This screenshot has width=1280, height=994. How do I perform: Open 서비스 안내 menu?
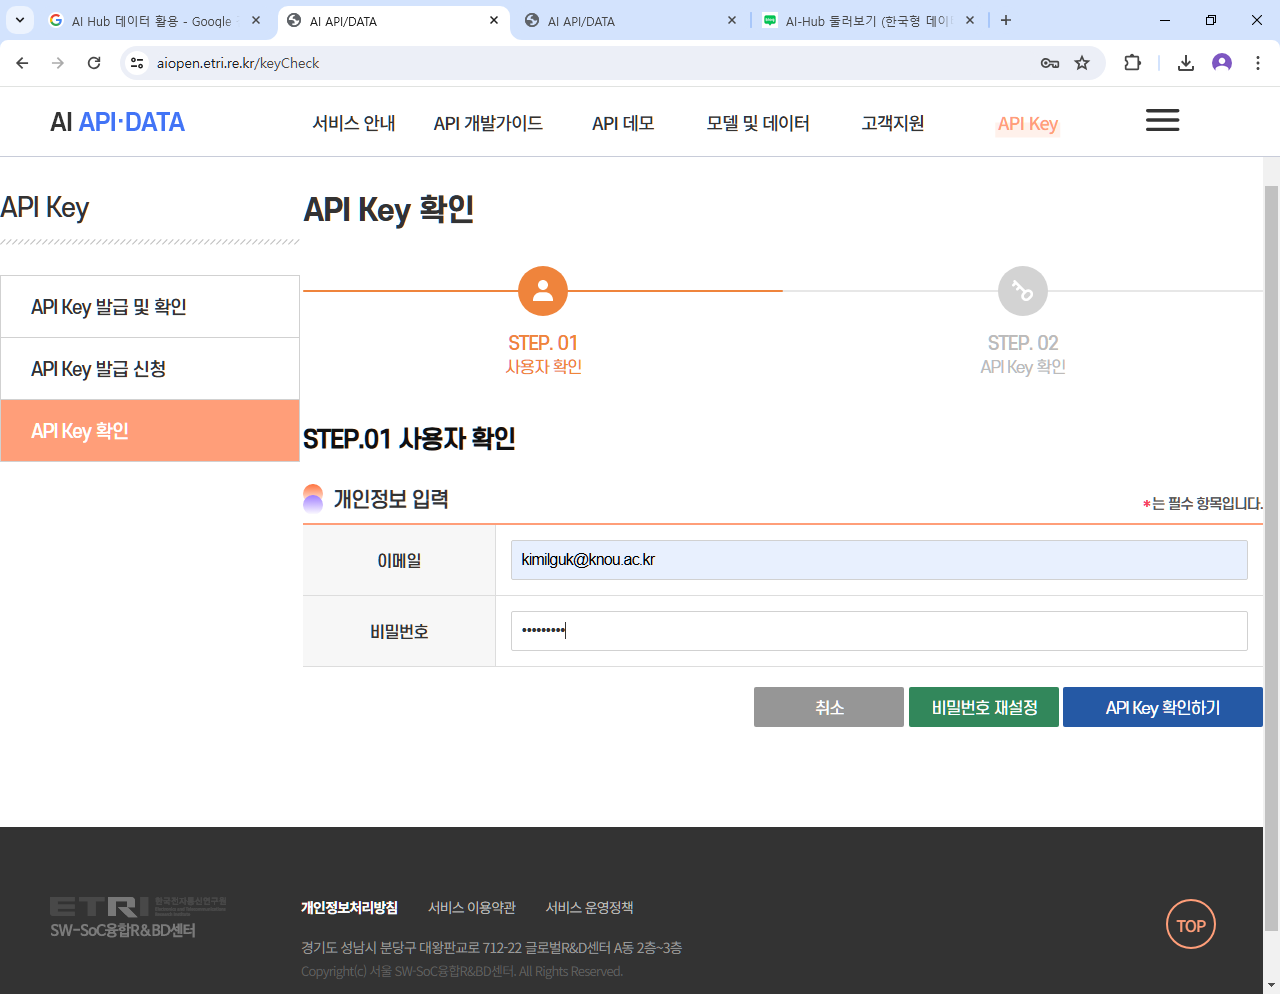(x=354, y=123)
